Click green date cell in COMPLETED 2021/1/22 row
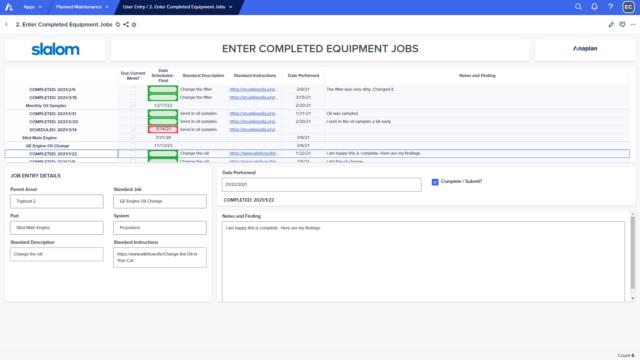Image resolution: width=640 pixels, height=360 pixels. [x=163, y=153]
